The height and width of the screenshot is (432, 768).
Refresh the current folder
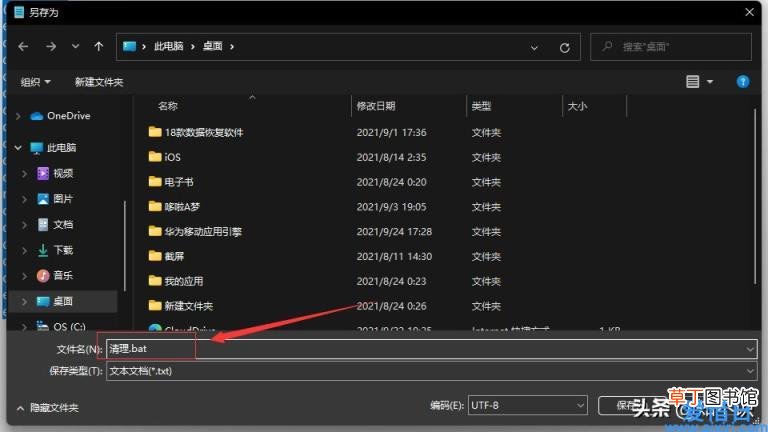(x=565, y=48)
